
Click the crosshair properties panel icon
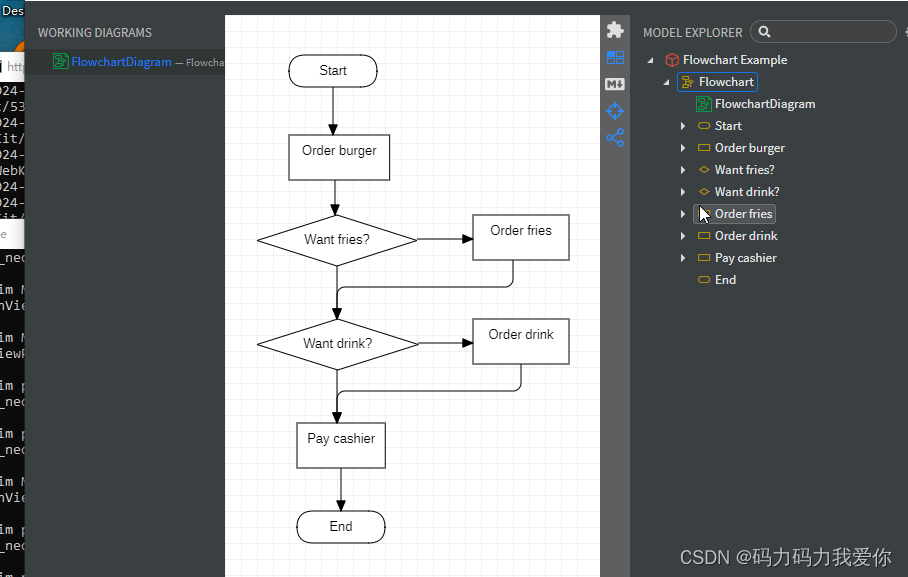[615, 111]
